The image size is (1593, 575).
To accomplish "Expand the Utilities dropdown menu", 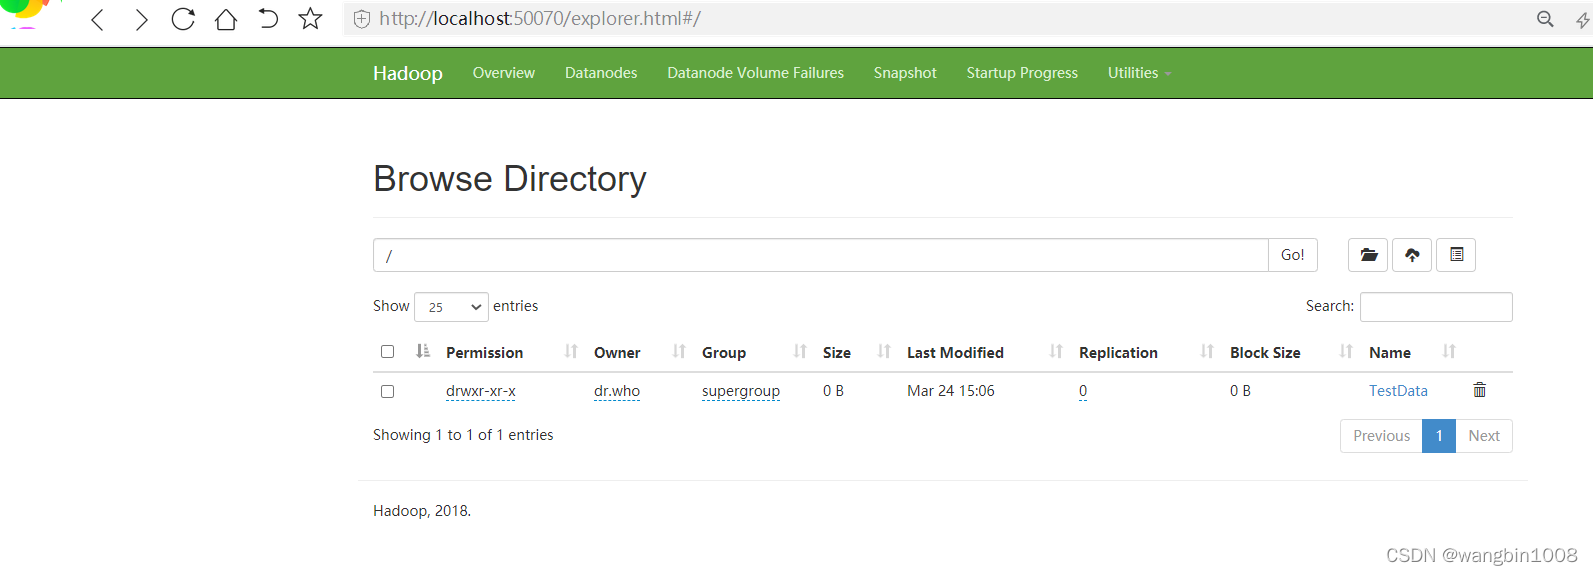I will coord(1139,73).
